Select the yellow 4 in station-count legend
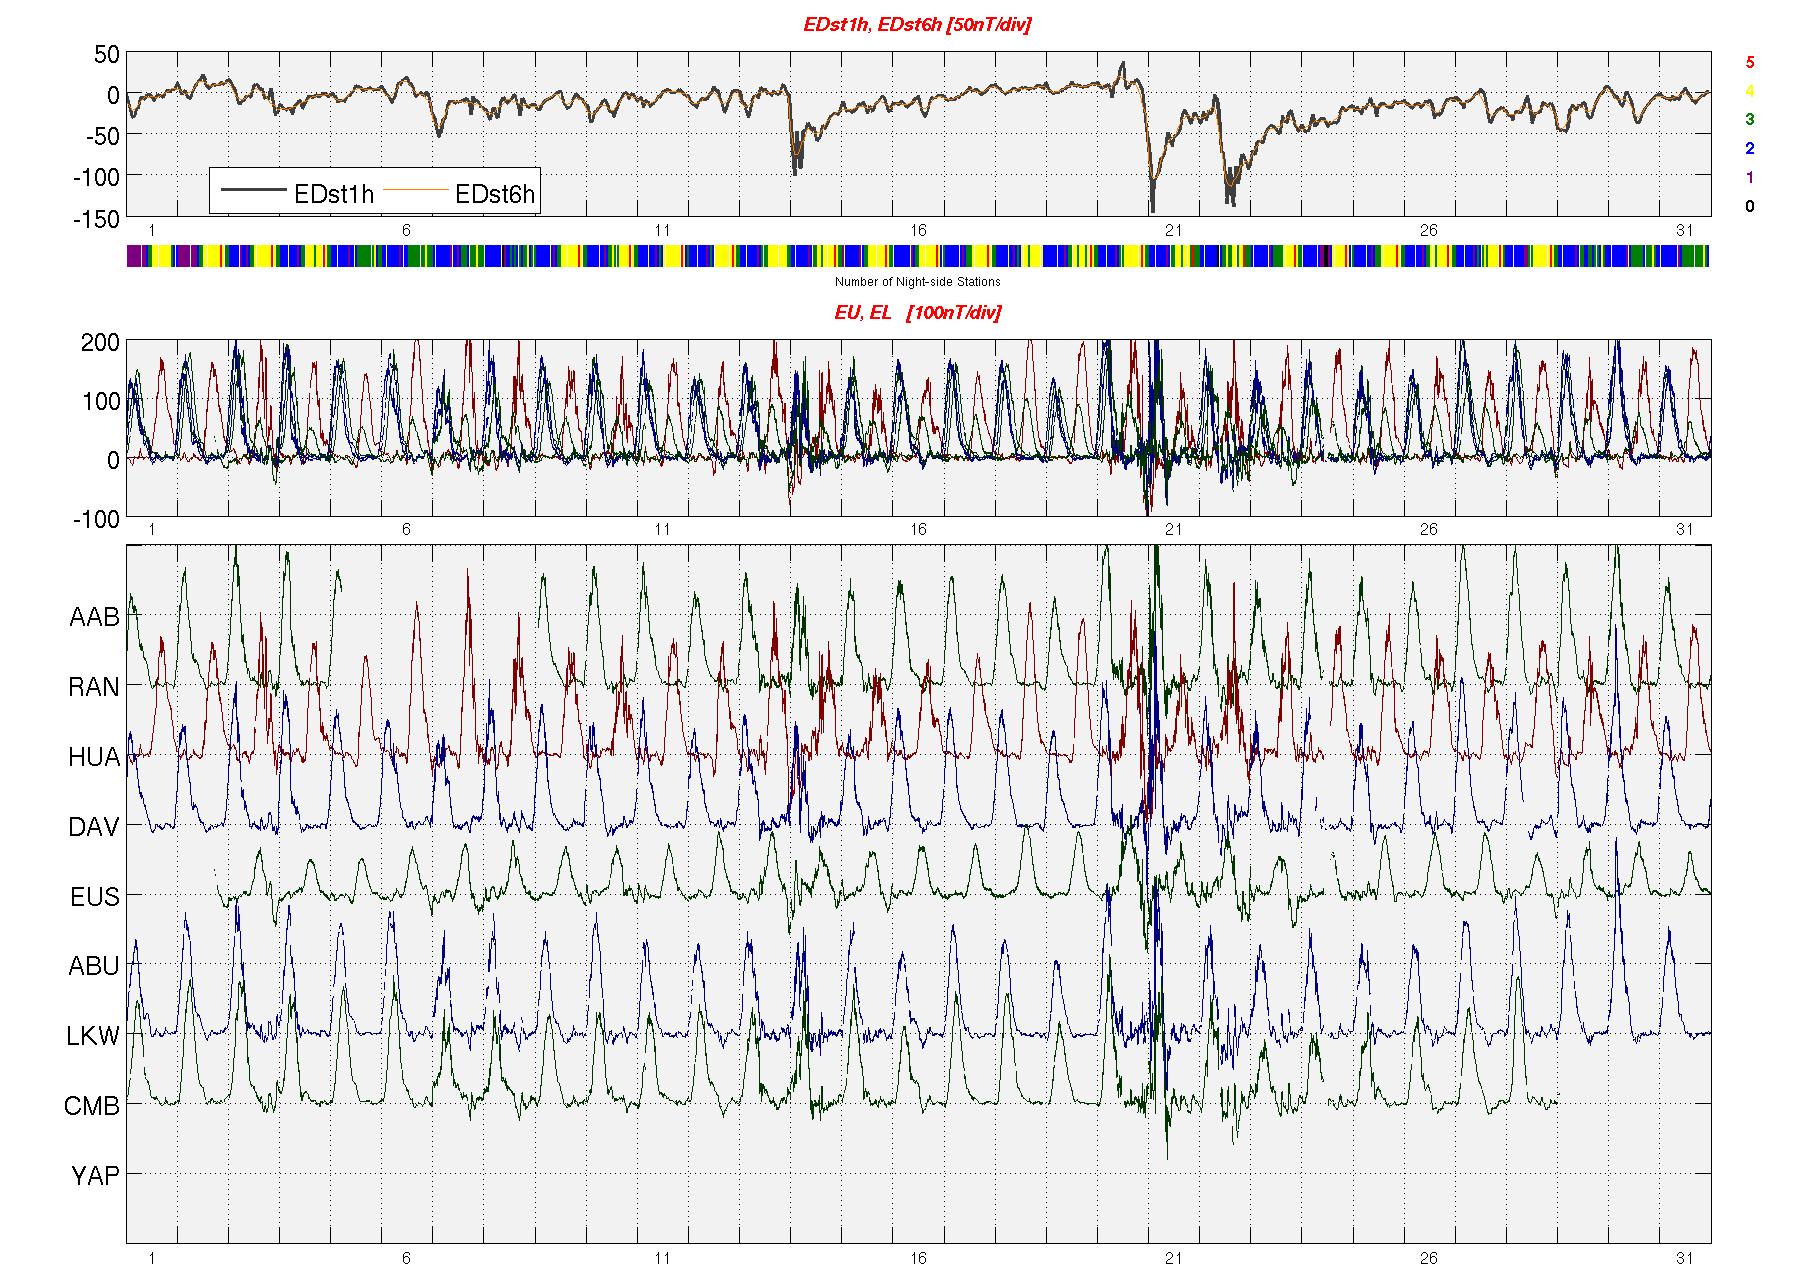 tap(1749, 91)
